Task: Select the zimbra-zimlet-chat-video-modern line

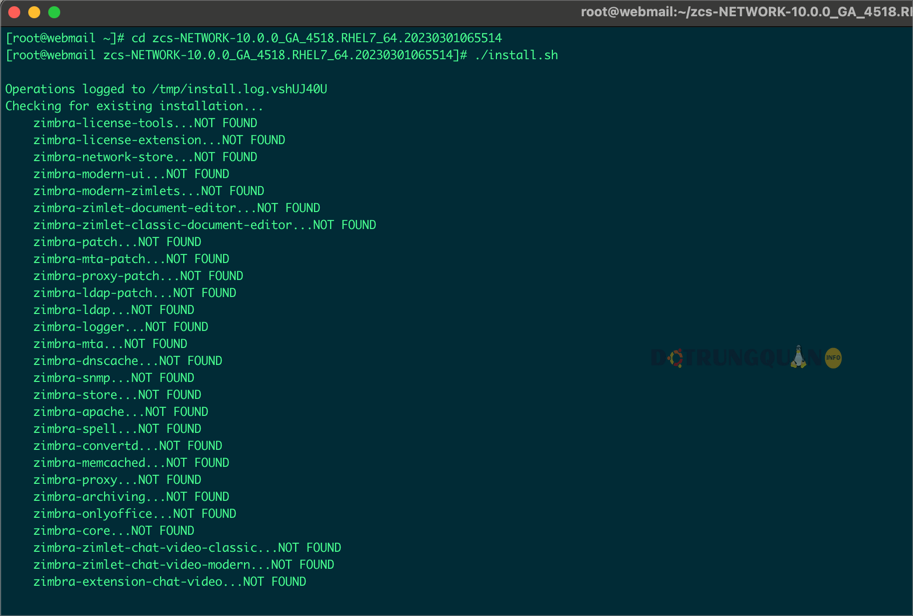Action: [x=183, y=564]
